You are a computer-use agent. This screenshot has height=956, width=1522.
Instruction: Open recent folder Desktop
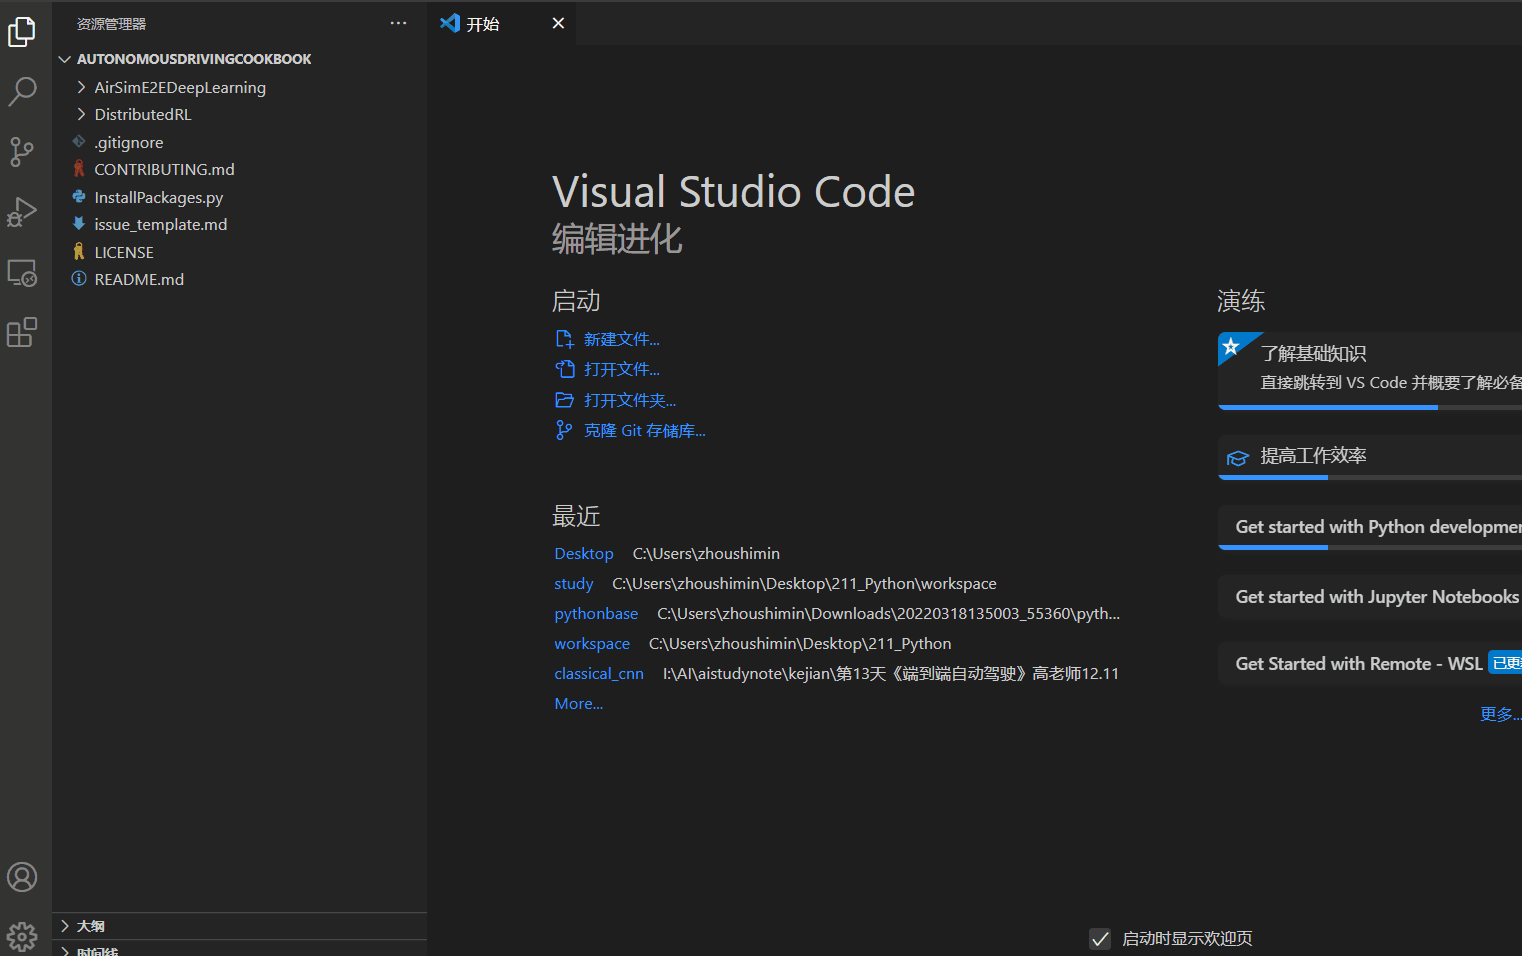[584, 553]
